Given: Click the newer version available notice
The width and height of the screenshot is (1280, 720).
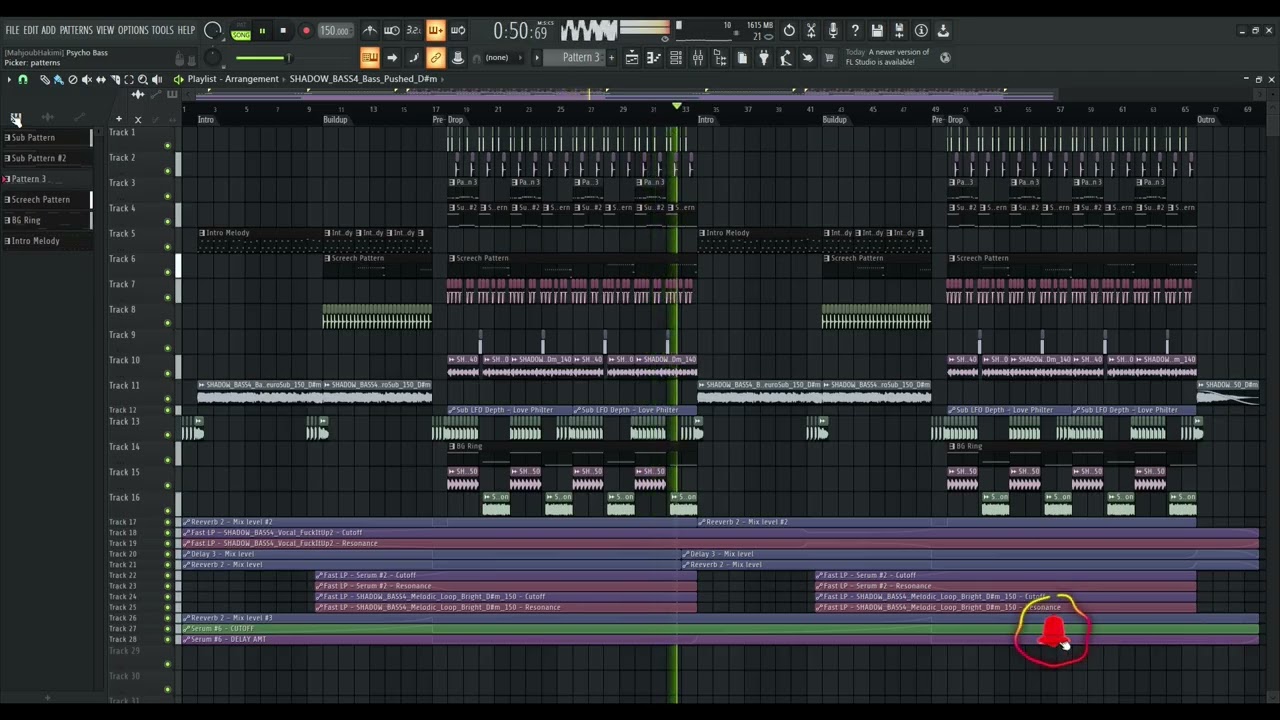Looking at the screenshot, I should point(888,57).
